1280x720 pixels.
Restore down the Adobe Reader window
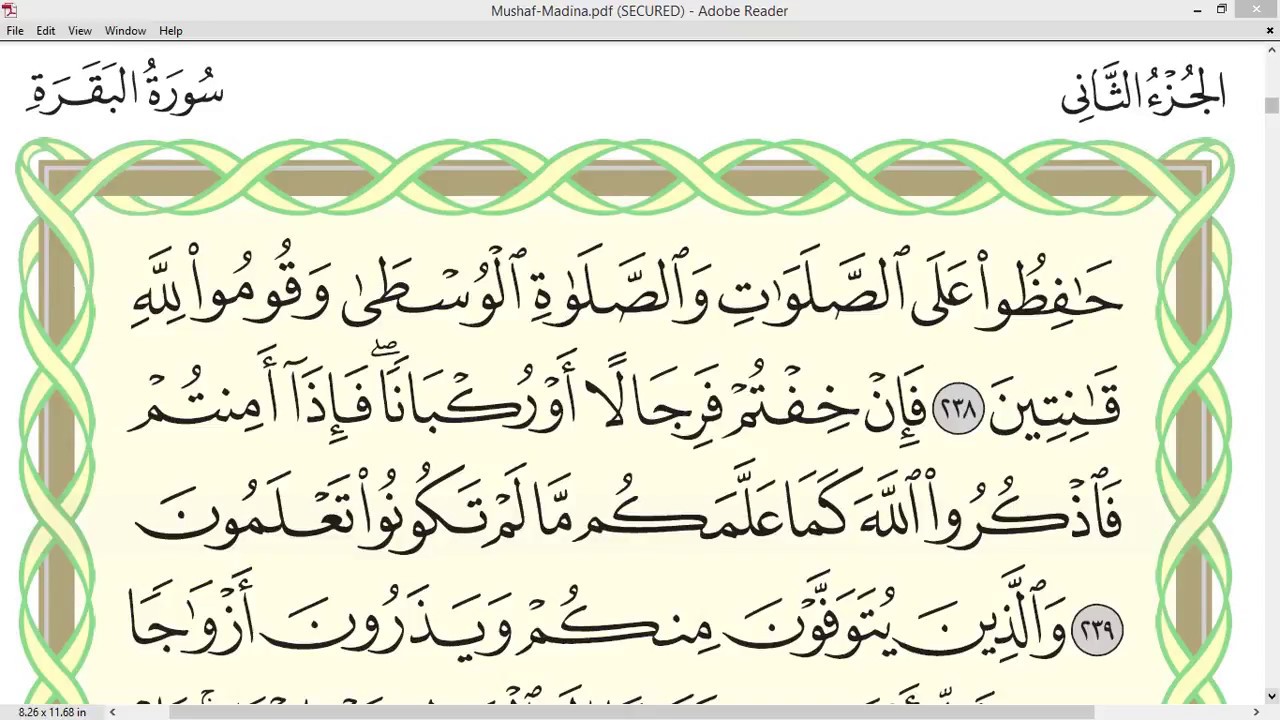tap(1222, 10)
